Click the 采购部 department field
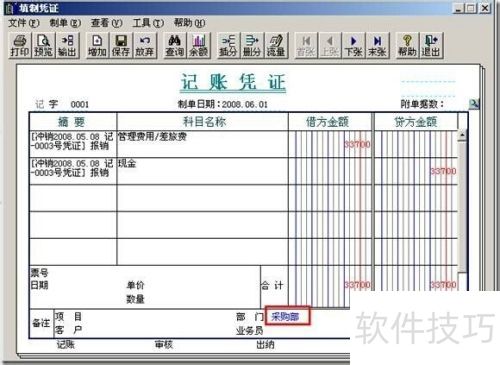500x365 pixels. point(287,316)
